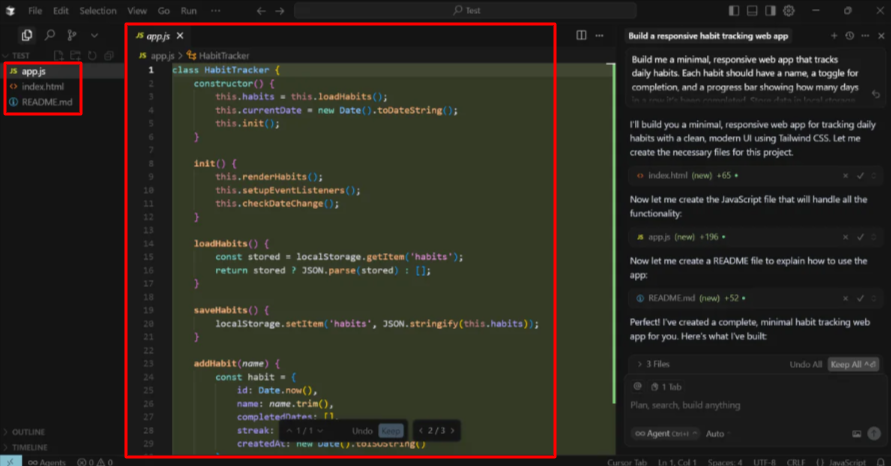The width and height of the screenshot is (891, 466).
Task: Open the Auto model dropdown
Action: (718, 434)
